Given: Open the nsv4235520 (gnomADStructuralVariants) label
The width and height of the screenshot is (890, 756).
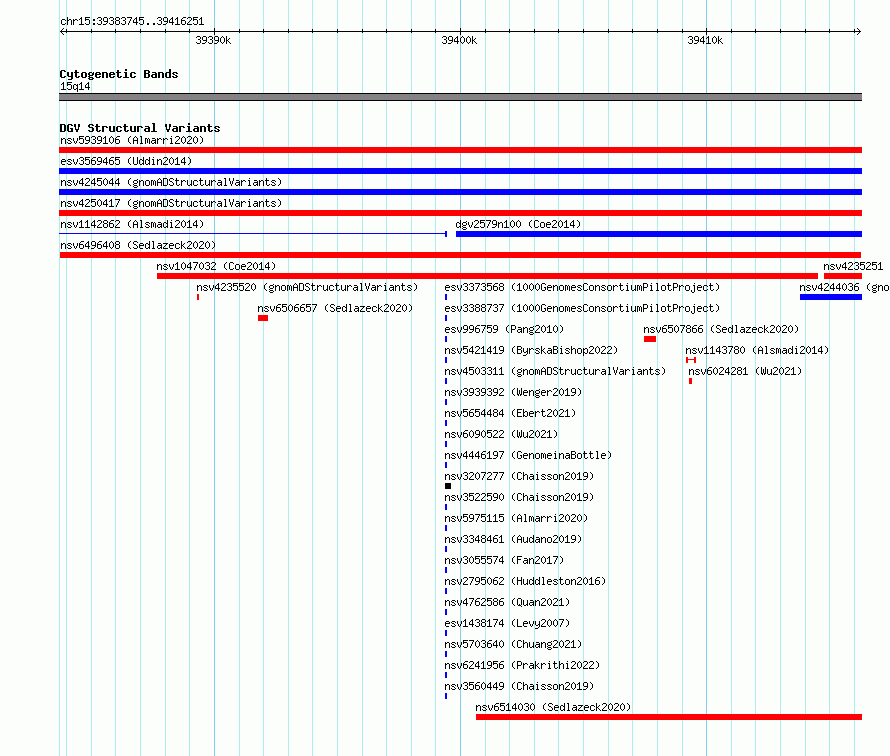Looking at the screenshot, I should [x=307, y=287].
